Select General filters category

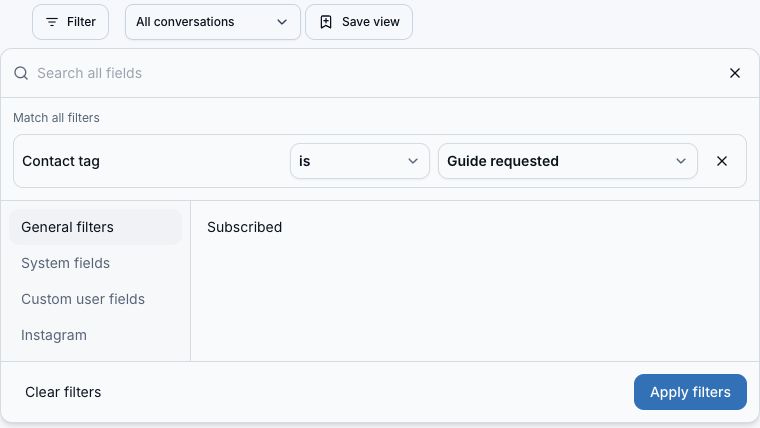click(96, 227)
